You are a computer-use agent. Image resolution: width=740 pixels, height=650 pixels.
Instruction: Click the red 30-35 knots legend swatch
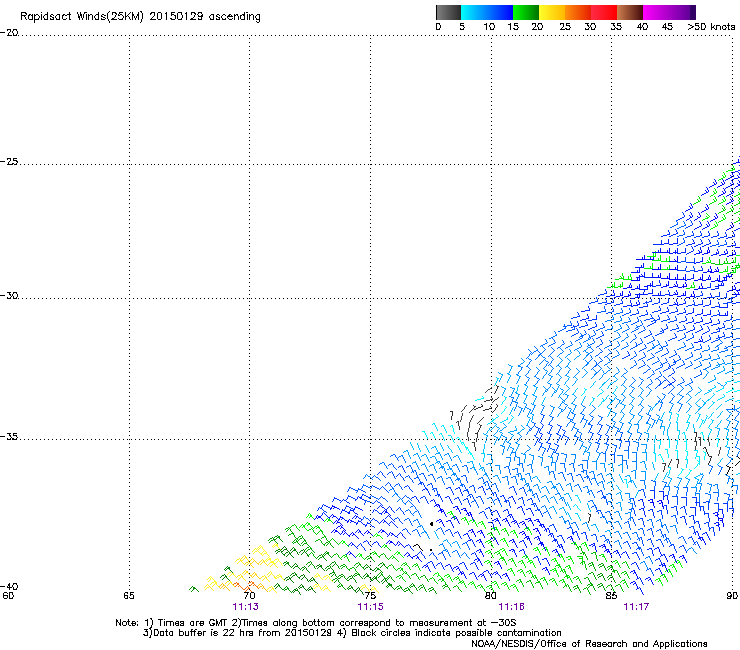coord(604,12)
